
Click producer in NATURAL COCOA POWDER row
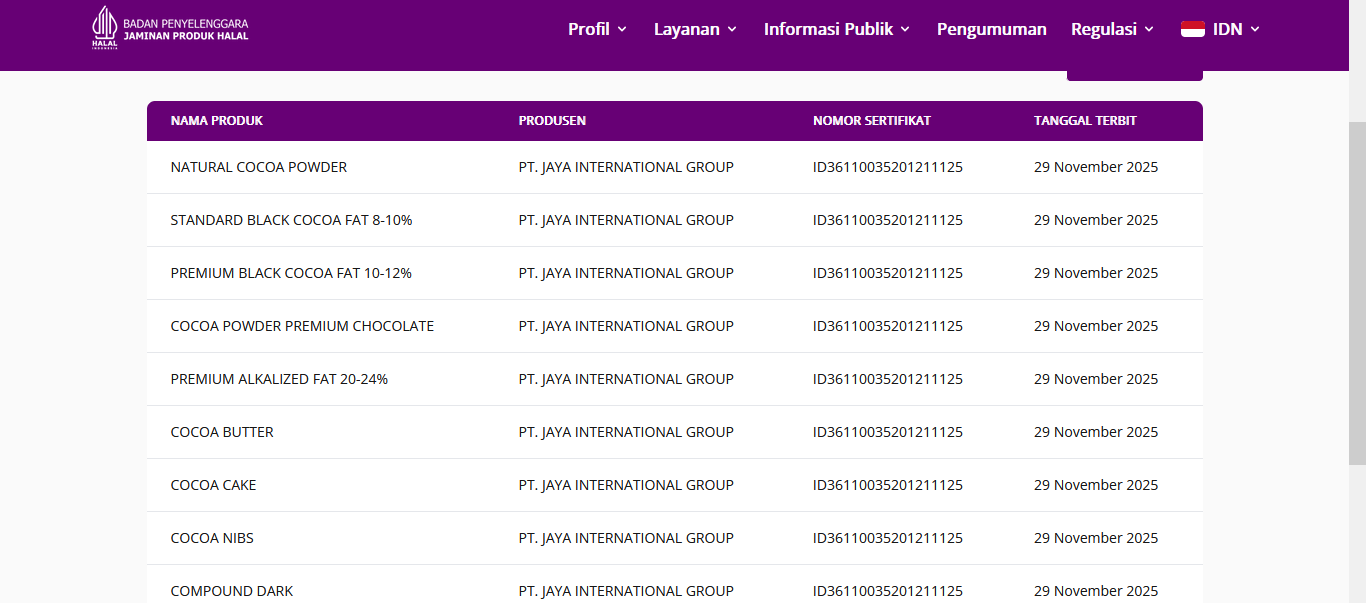[626, 167]
